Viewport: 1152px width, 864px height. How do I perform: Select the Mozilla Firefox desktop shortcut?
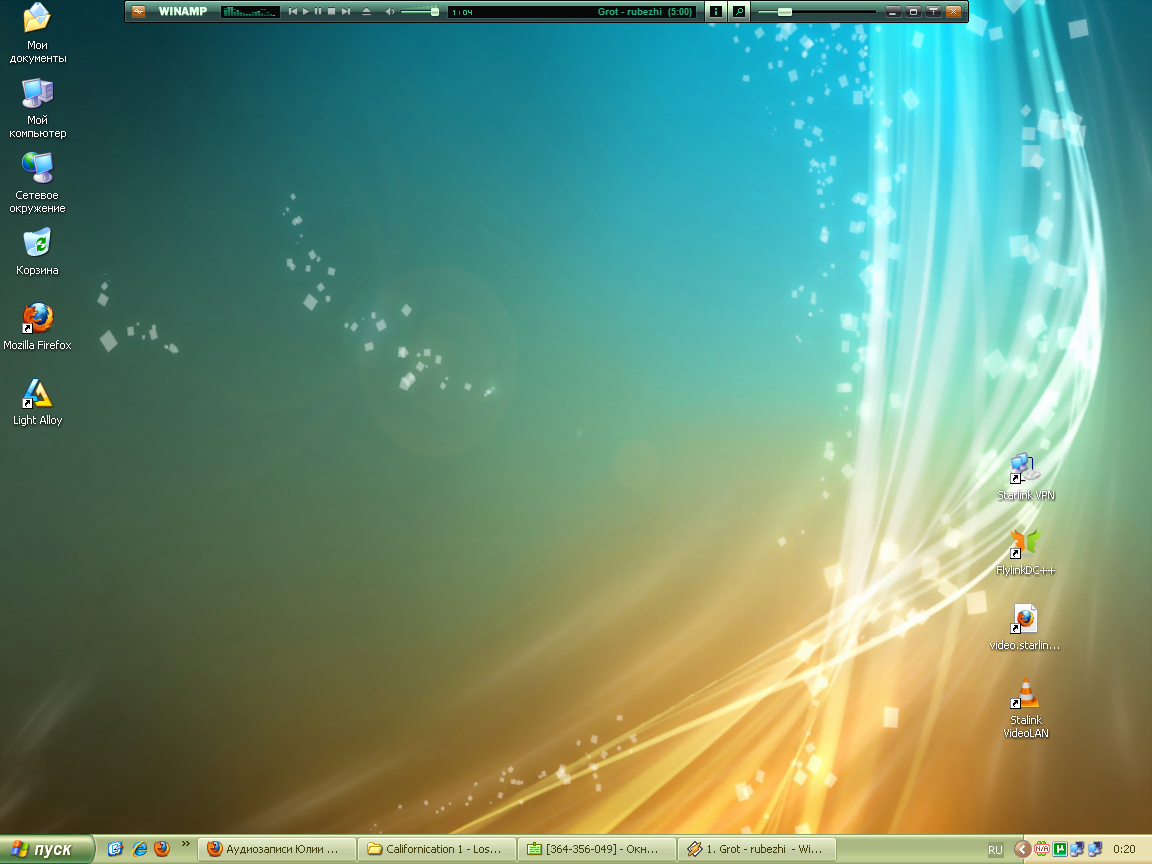tap(37, 327)
